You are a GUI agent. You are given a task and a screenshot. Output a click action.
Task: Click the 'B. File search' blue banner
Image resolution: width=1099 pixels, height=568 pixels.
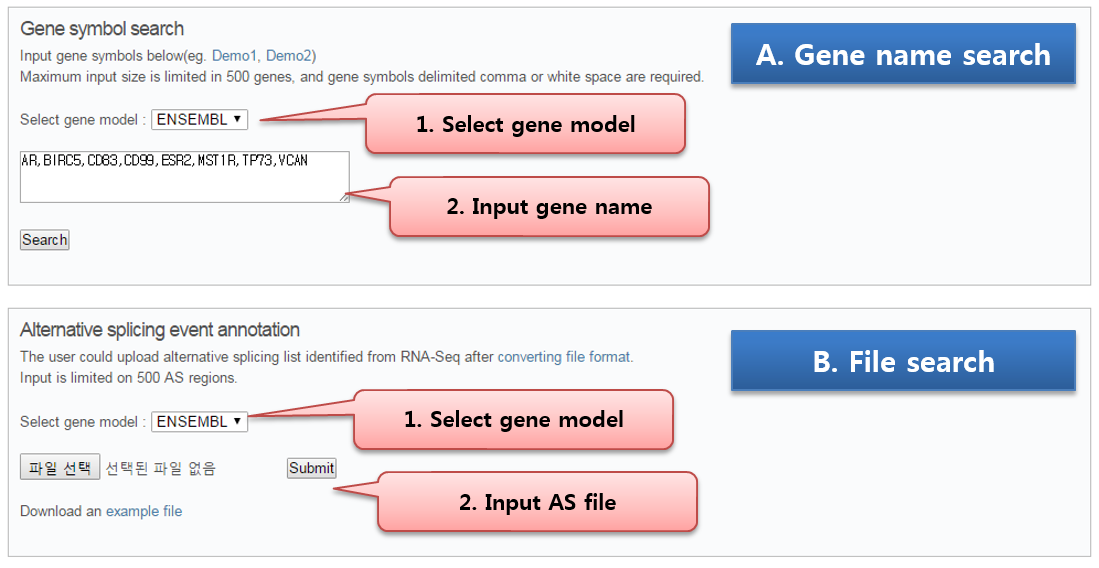click(x=903, y=361)
